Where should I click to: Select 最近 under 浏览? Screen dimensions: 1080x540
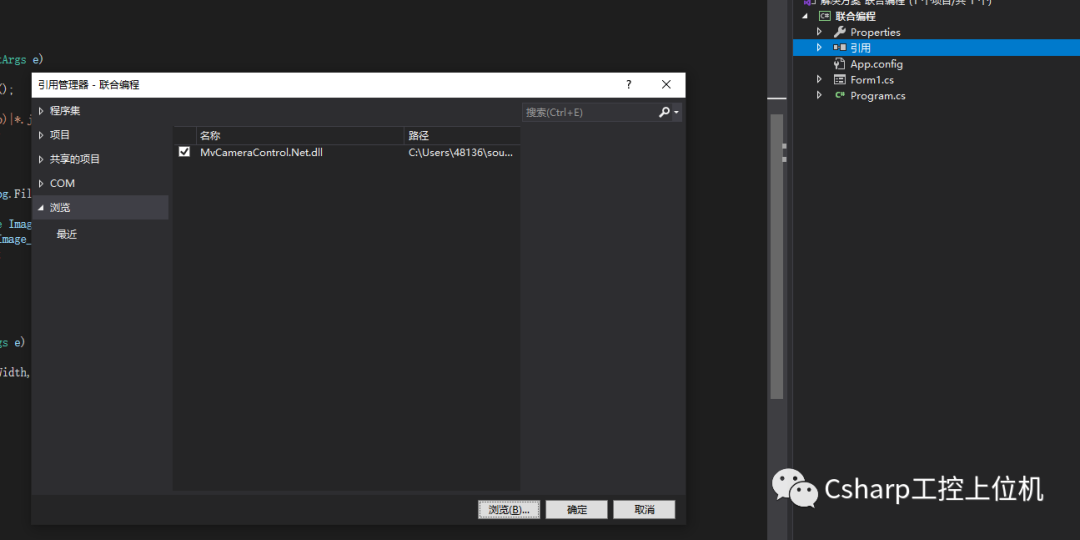pyautogui.click(x=67, y=234)
